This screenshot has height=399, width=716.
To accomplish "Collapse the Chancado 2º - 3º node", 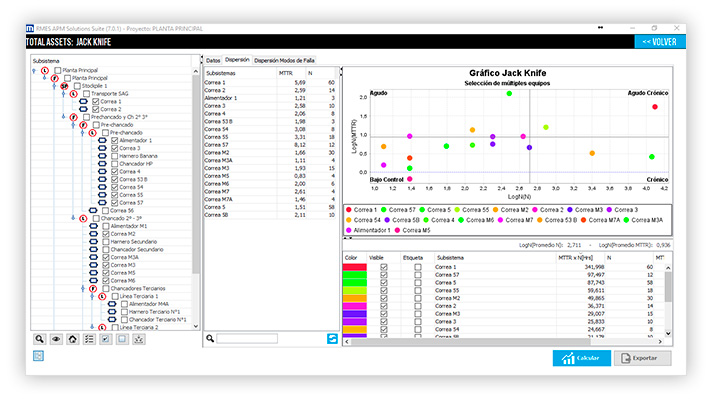I will (73, 218).
